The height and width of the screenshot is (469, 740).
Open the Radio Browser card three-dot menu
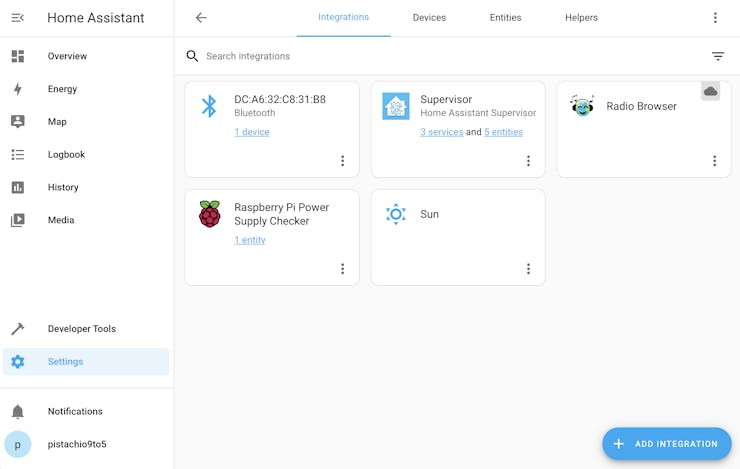715,161
